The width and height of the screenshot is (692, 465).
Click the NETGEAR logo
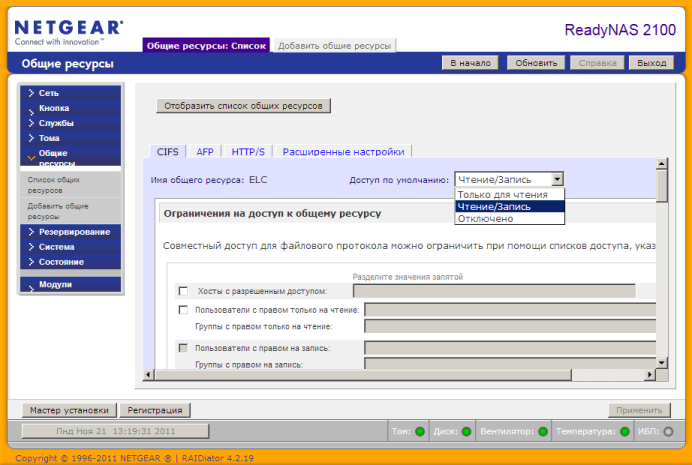[x=68, y=32]
